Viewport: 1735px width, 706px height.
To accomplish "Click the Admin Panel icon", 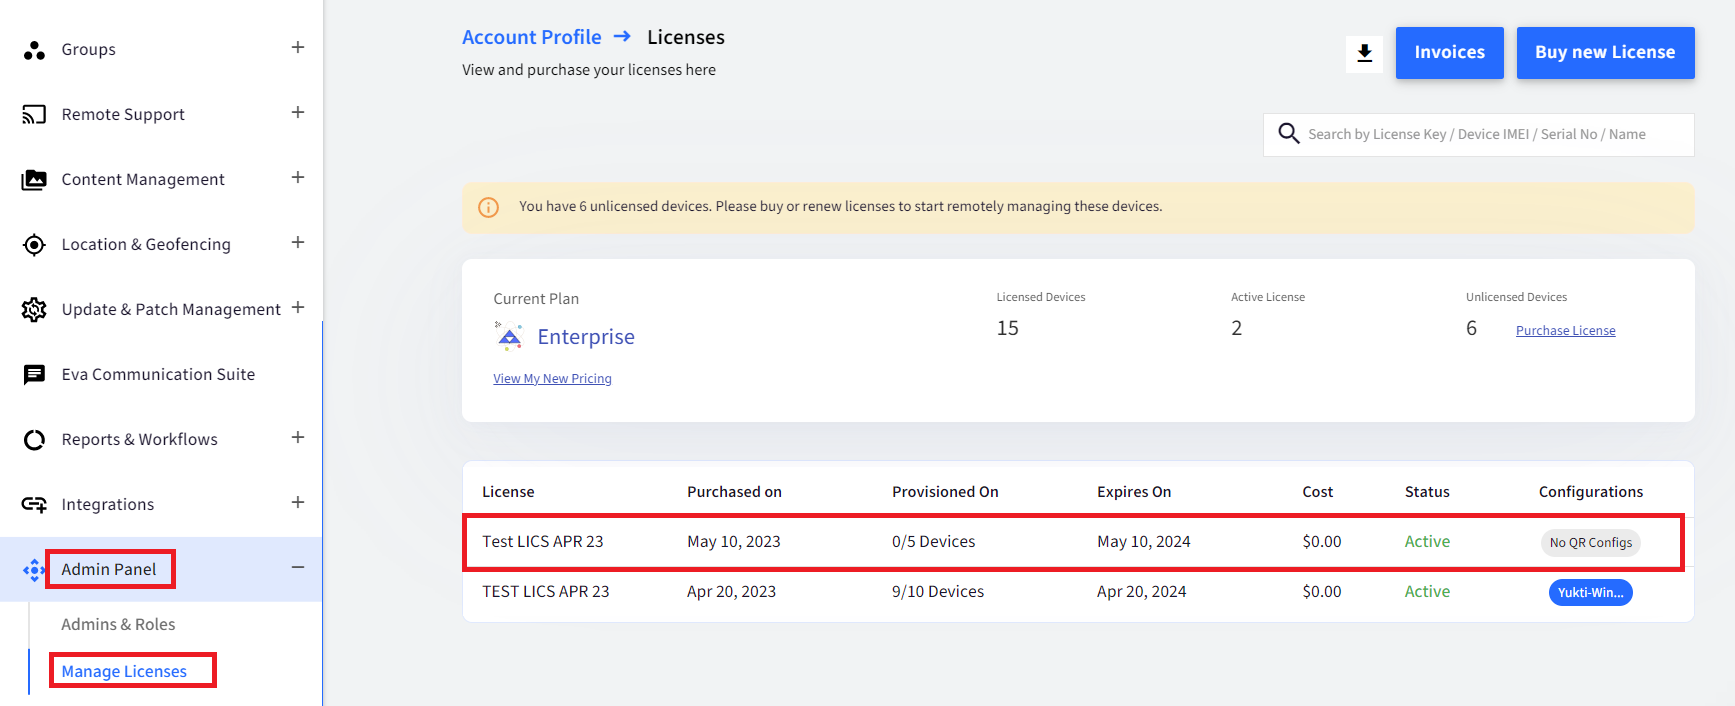I will pos(34,570).
